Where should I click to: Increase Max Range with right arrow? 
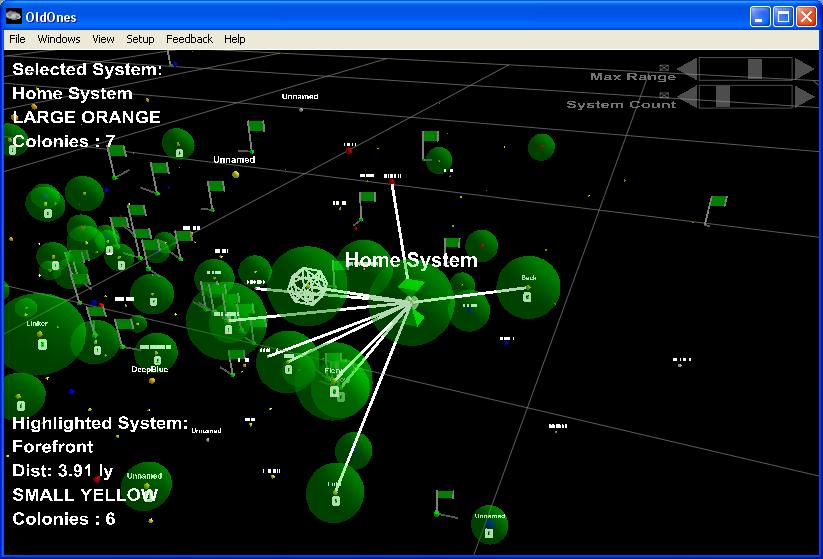805,69
